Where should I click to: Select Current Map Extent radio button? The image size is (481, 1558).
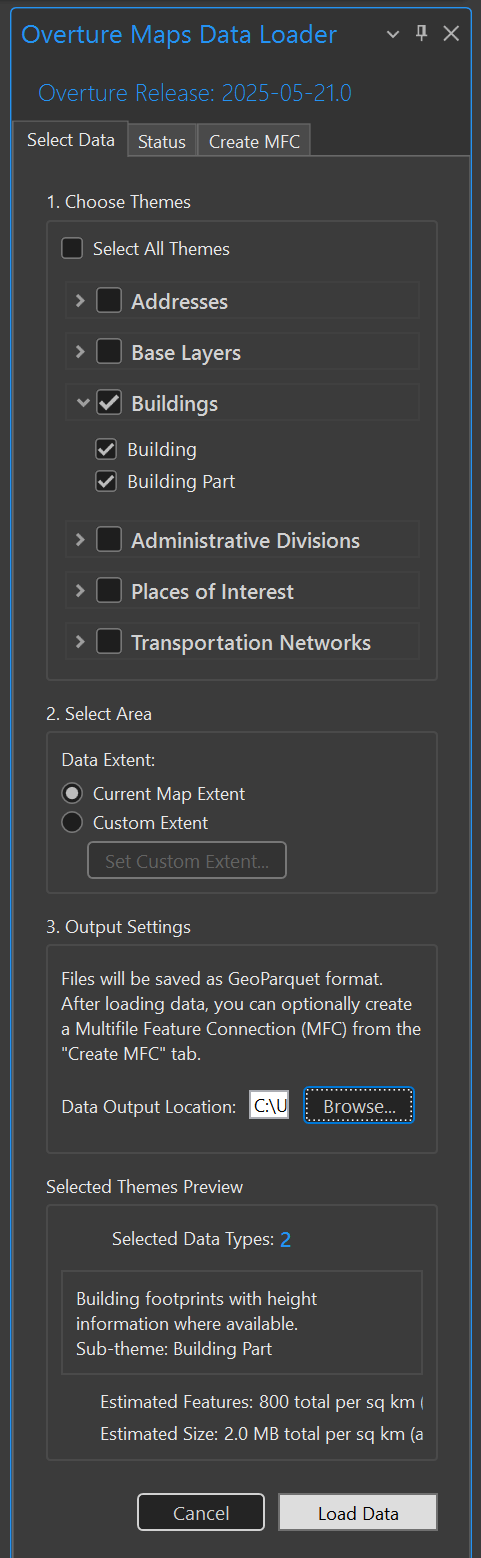click(x=72, y=793)
